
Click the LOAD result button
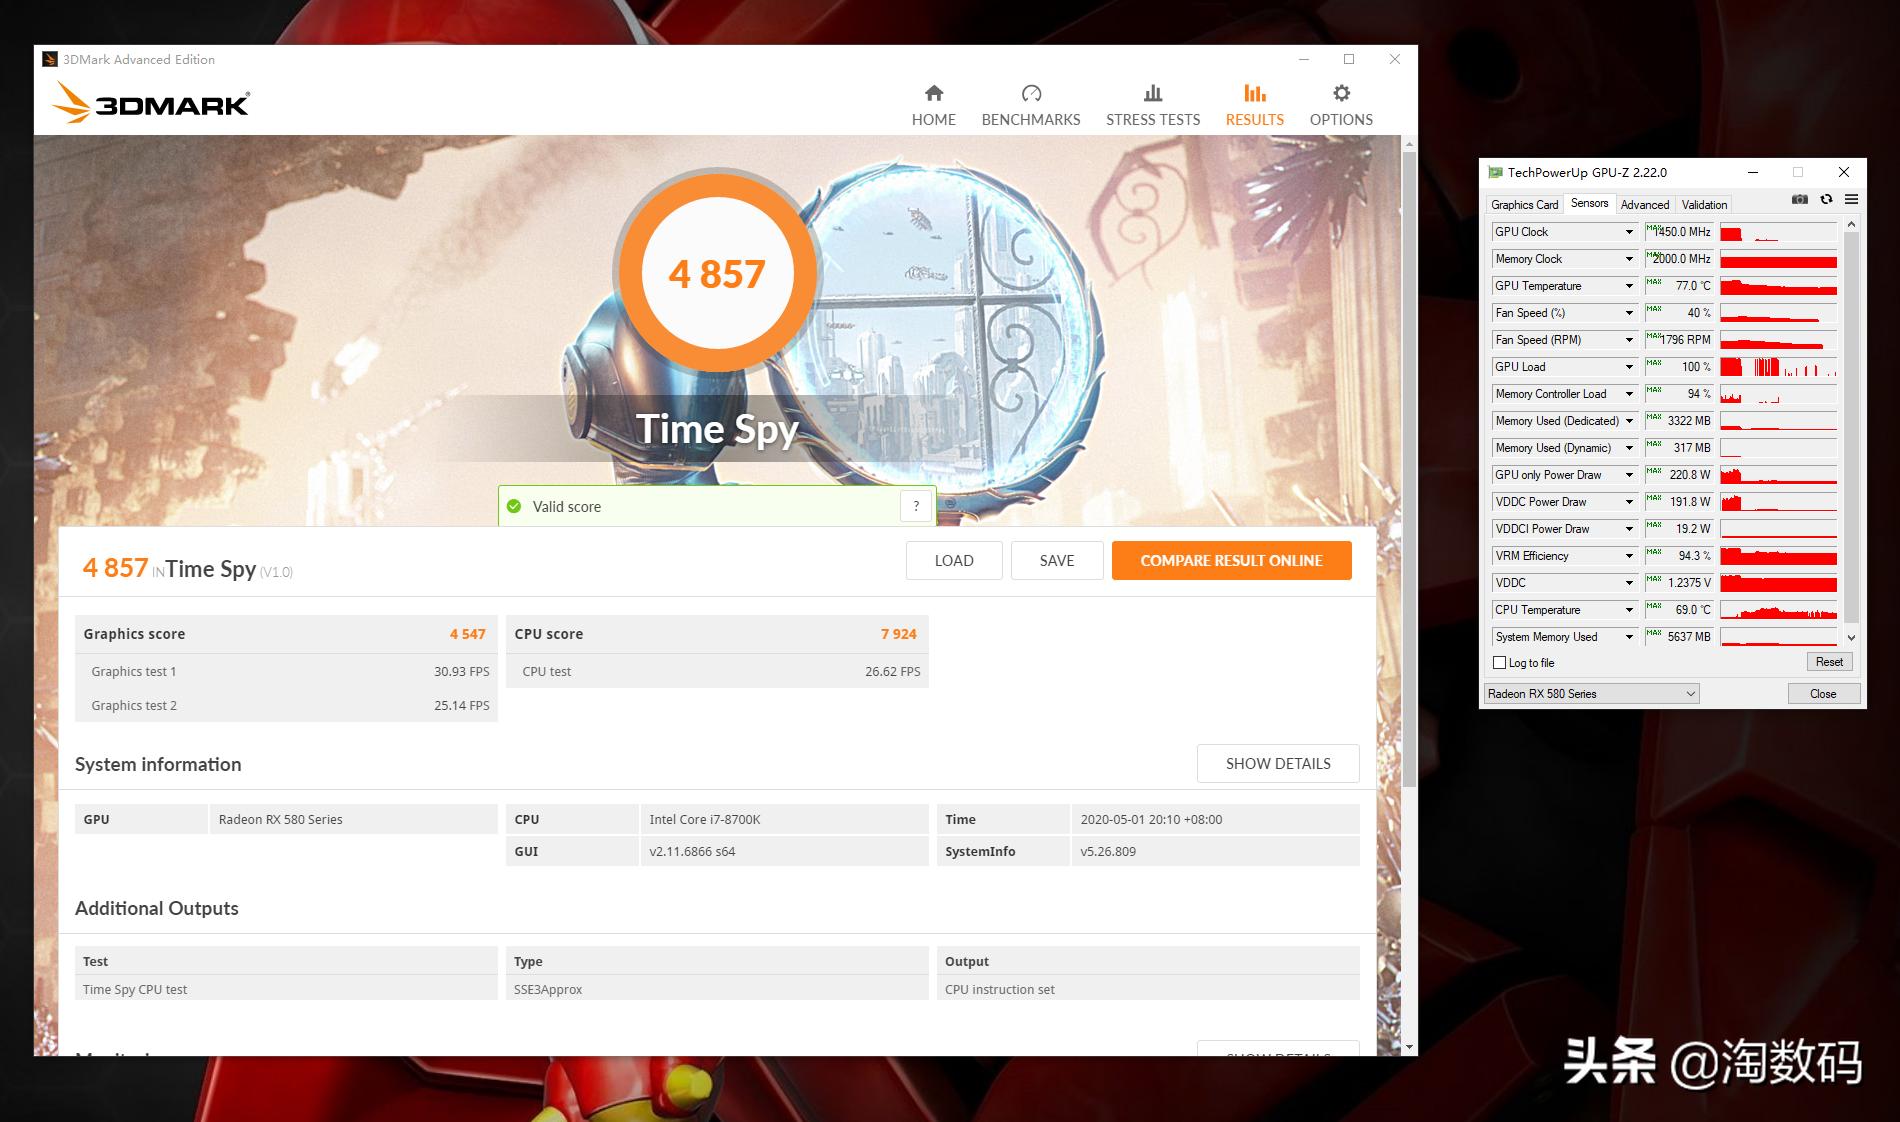click(x=954, y=560)
